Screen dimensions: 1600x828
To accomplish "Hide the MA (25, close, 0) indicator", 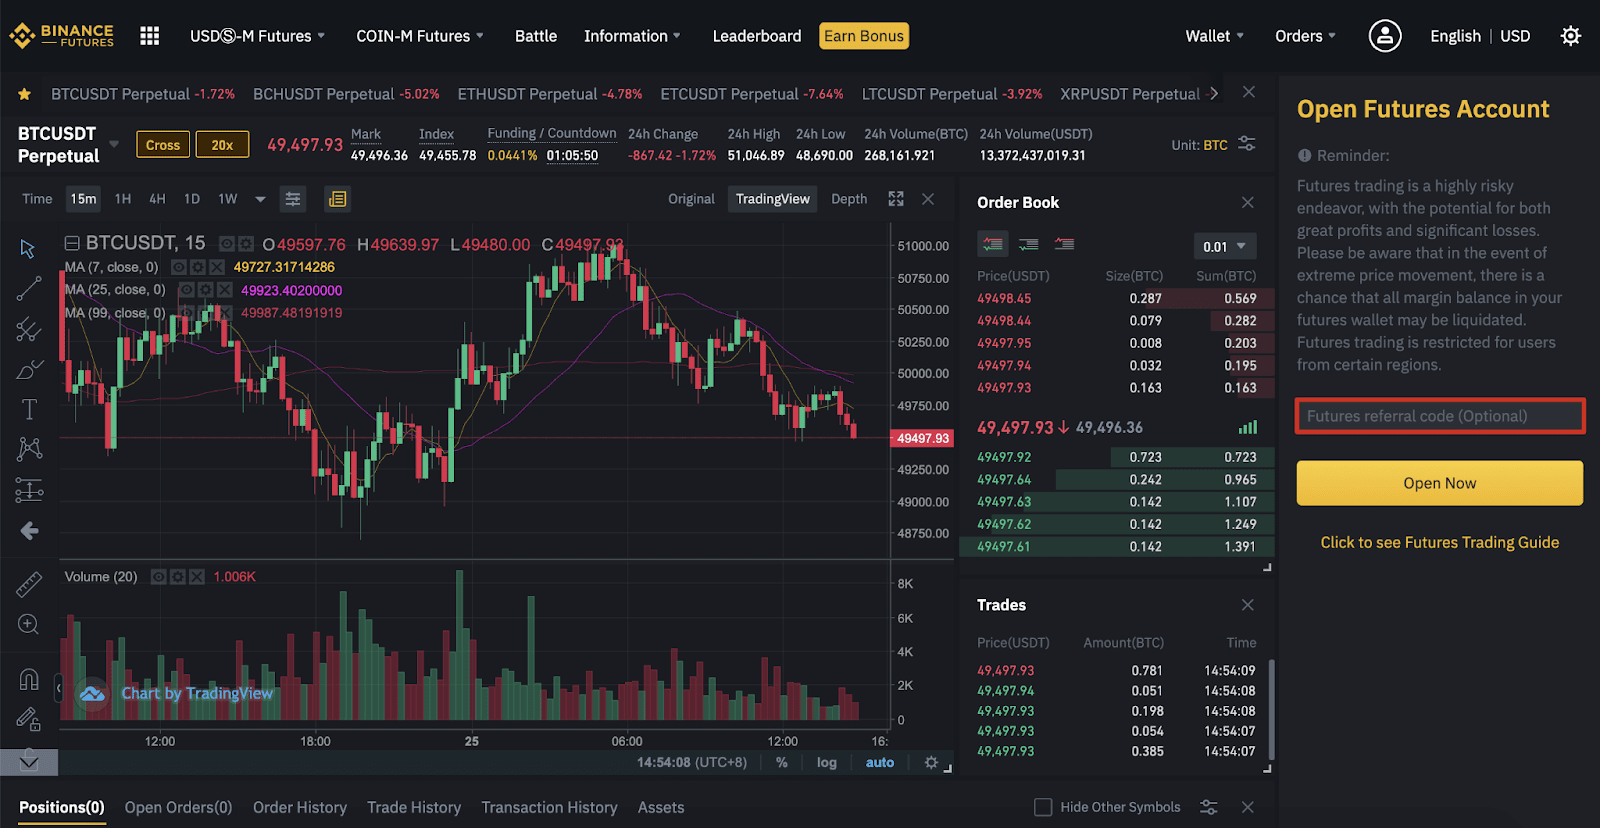I will (186, 290).
